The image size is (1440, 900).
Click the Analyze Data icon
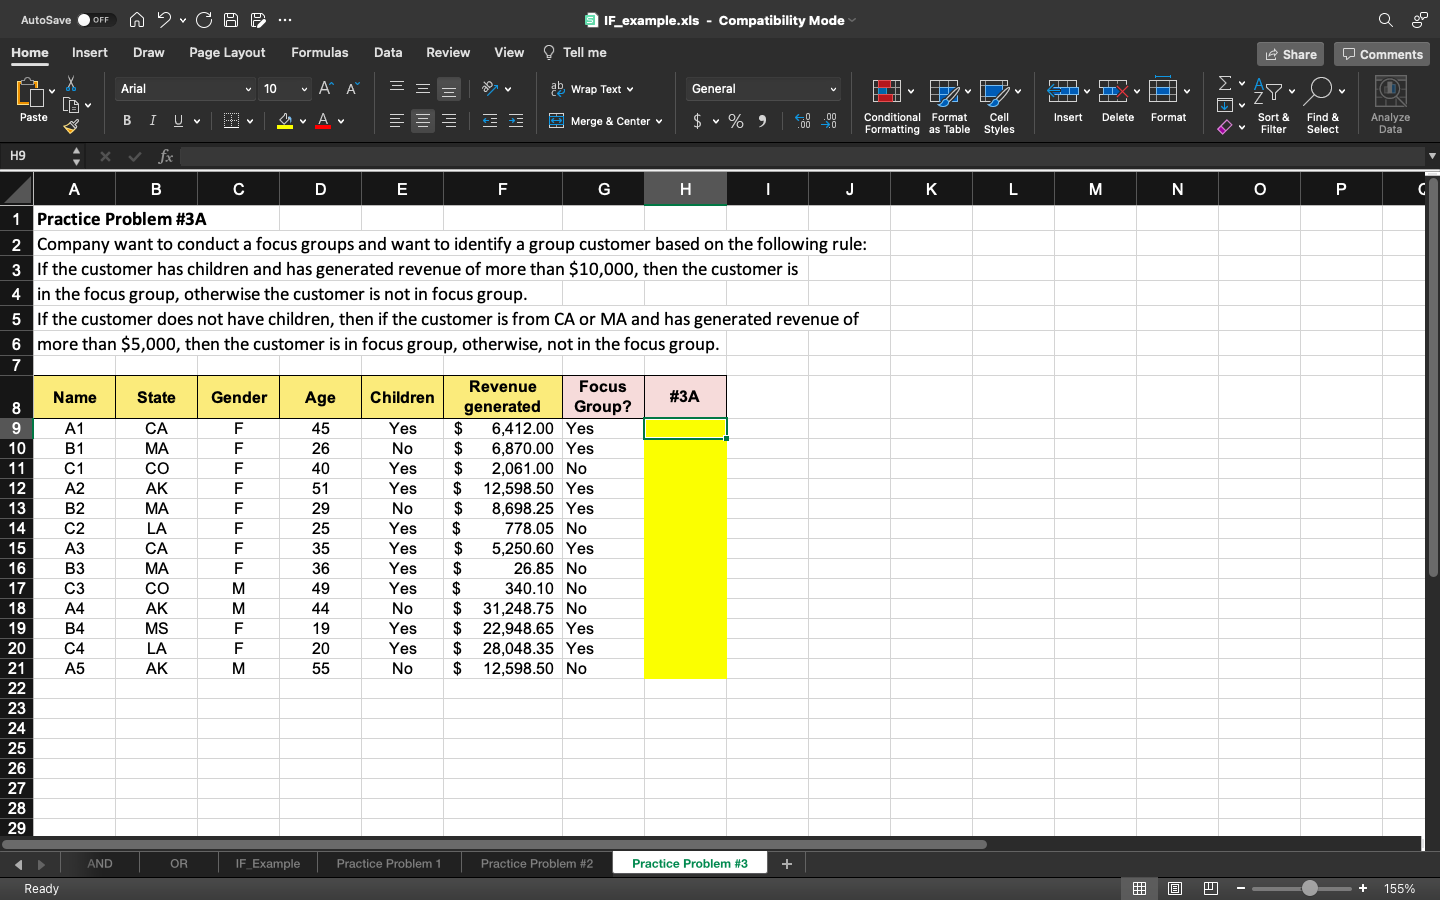[x=1390, y=93]
